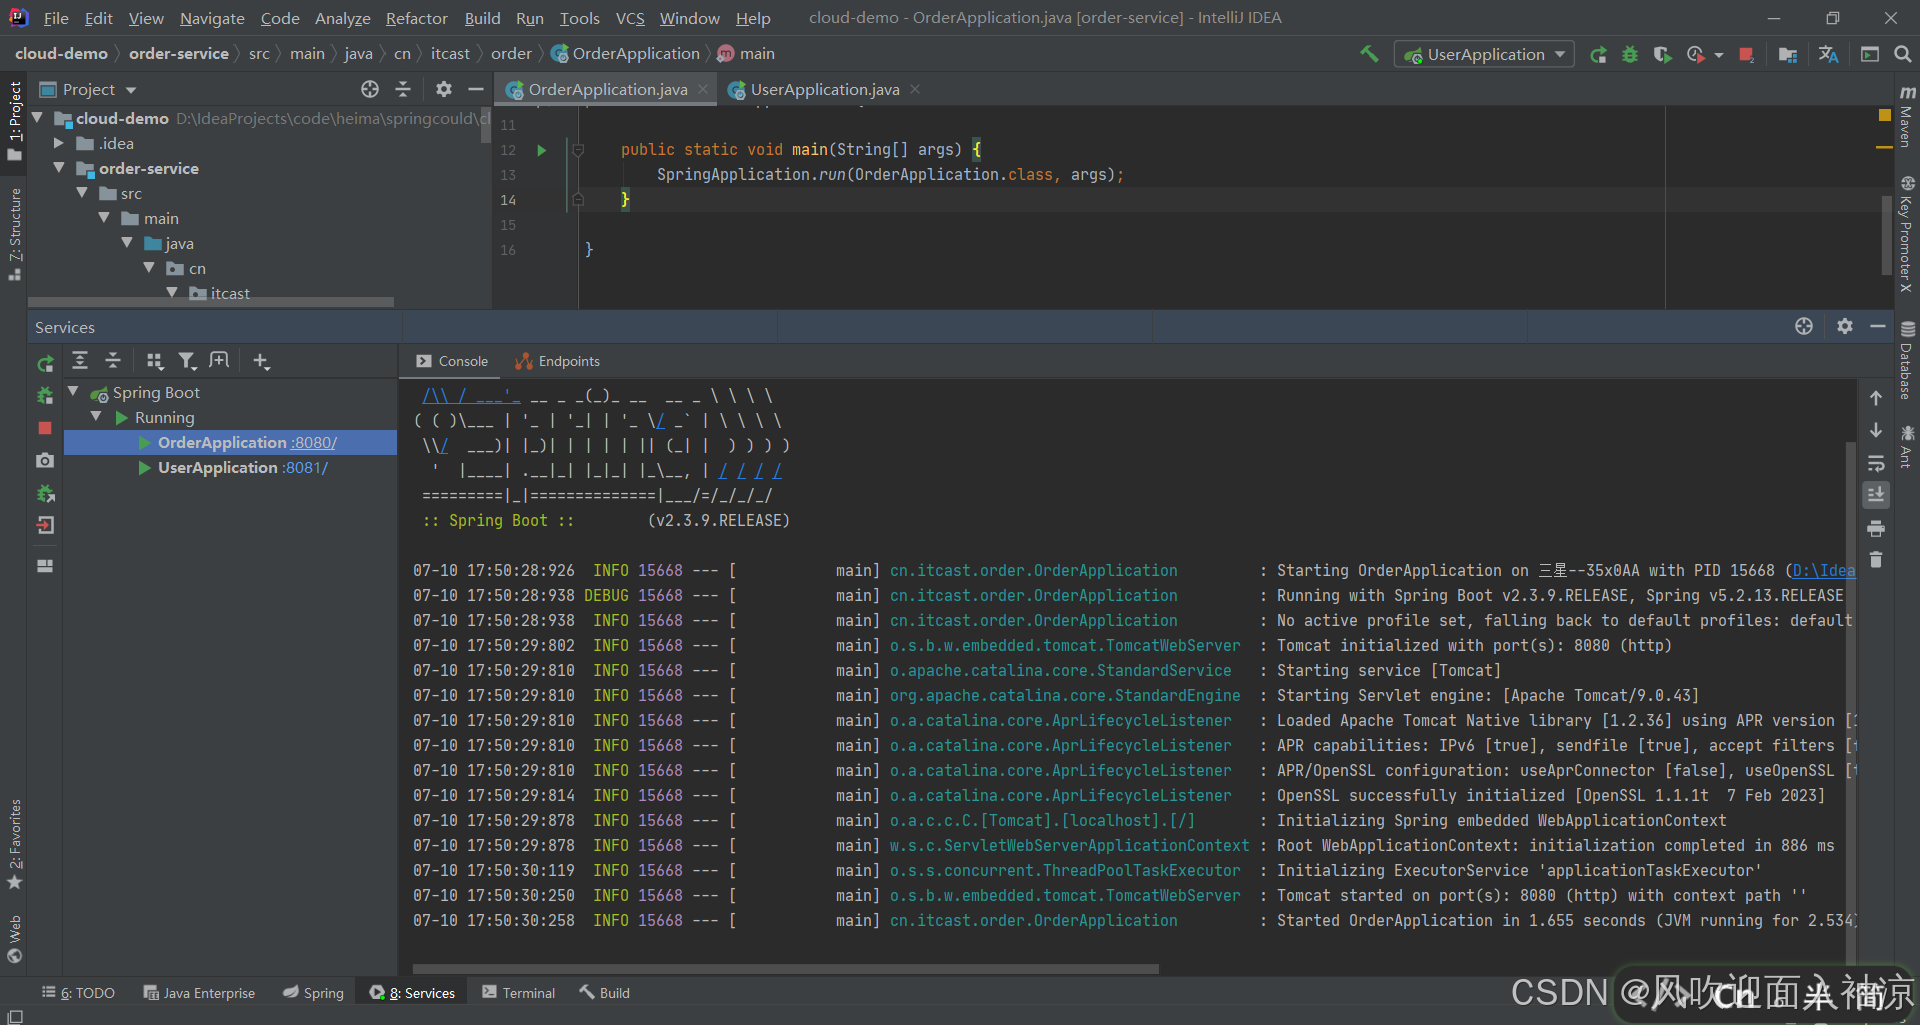This screenshot has height=1025, width=1920.
Task: Run with coverage shield icon
Action: coord(1662,54)
